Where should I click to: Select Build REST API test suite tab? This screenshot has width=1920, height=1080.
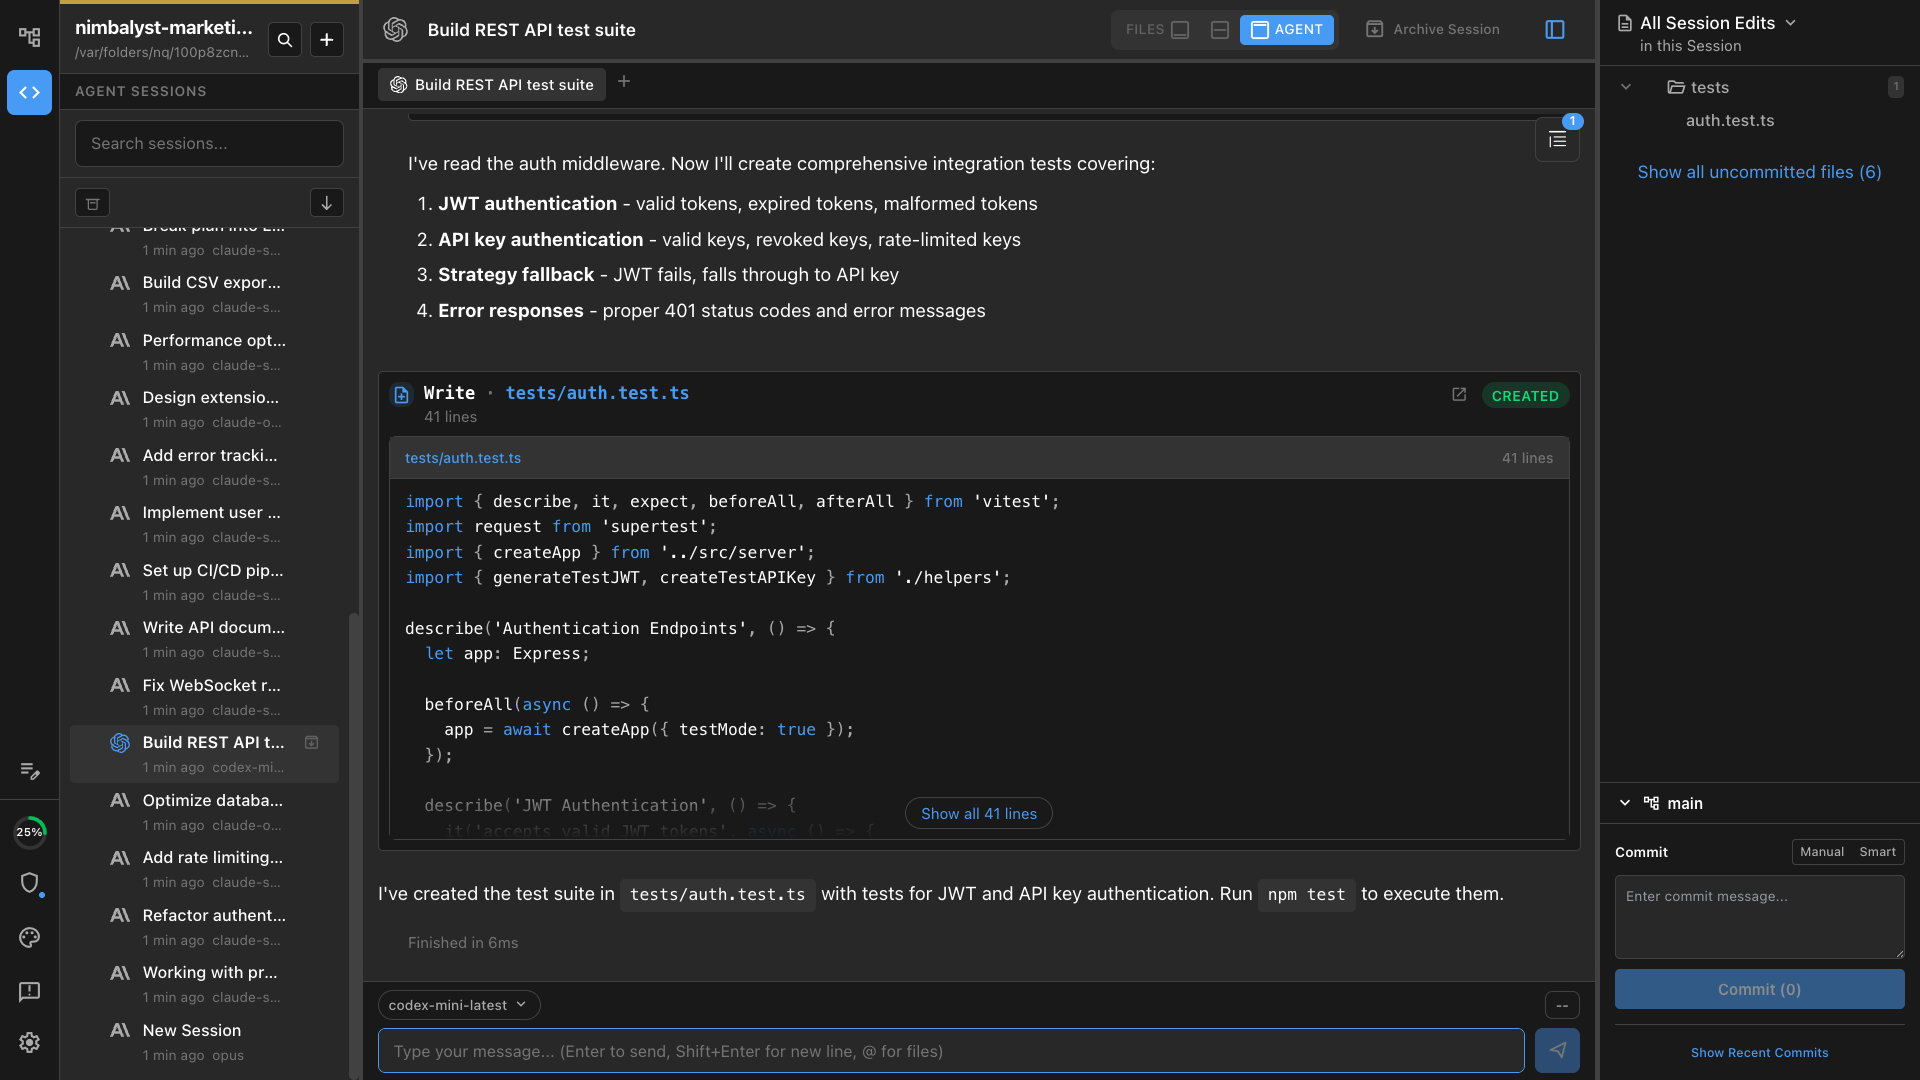click(x=492, y=85)
